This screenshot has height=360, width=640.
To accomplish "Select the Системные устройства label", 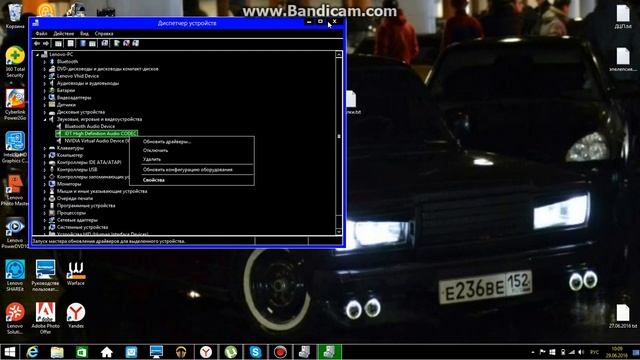I will [82, 227].
